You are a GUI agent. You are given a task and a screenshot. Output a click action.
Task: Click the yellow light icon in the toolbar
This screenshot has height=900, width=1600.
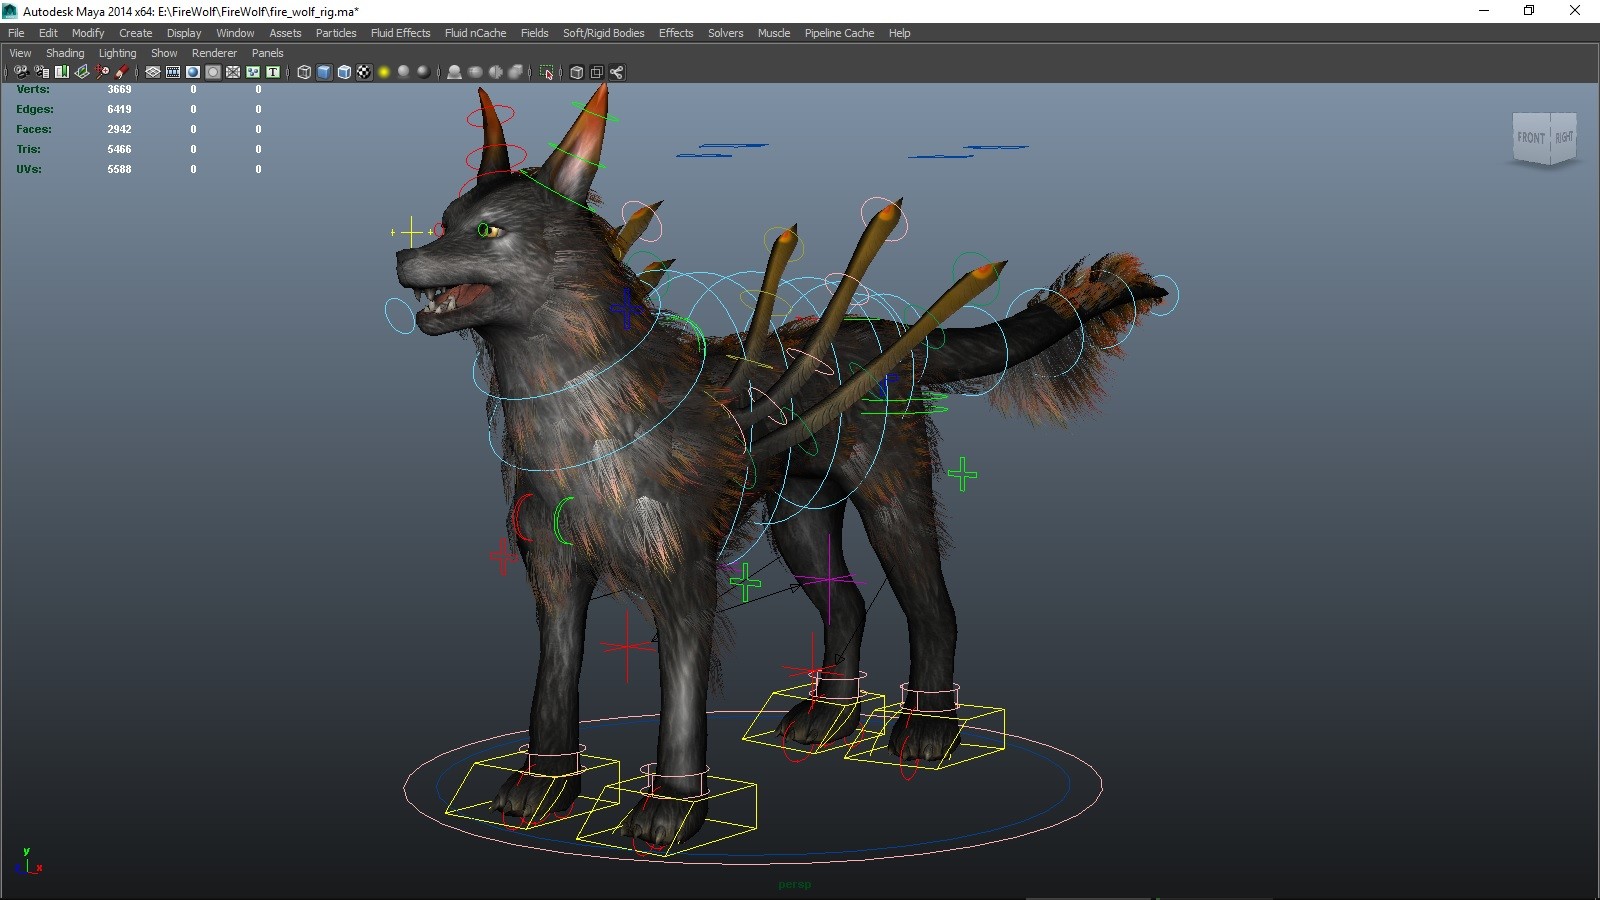[383, 72]
